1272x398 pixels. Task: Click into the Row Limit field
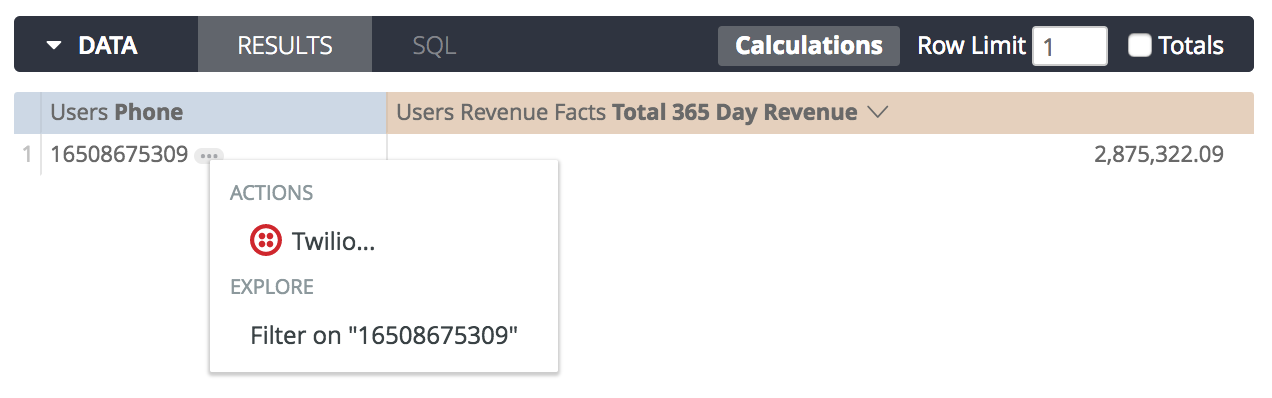1069,46
